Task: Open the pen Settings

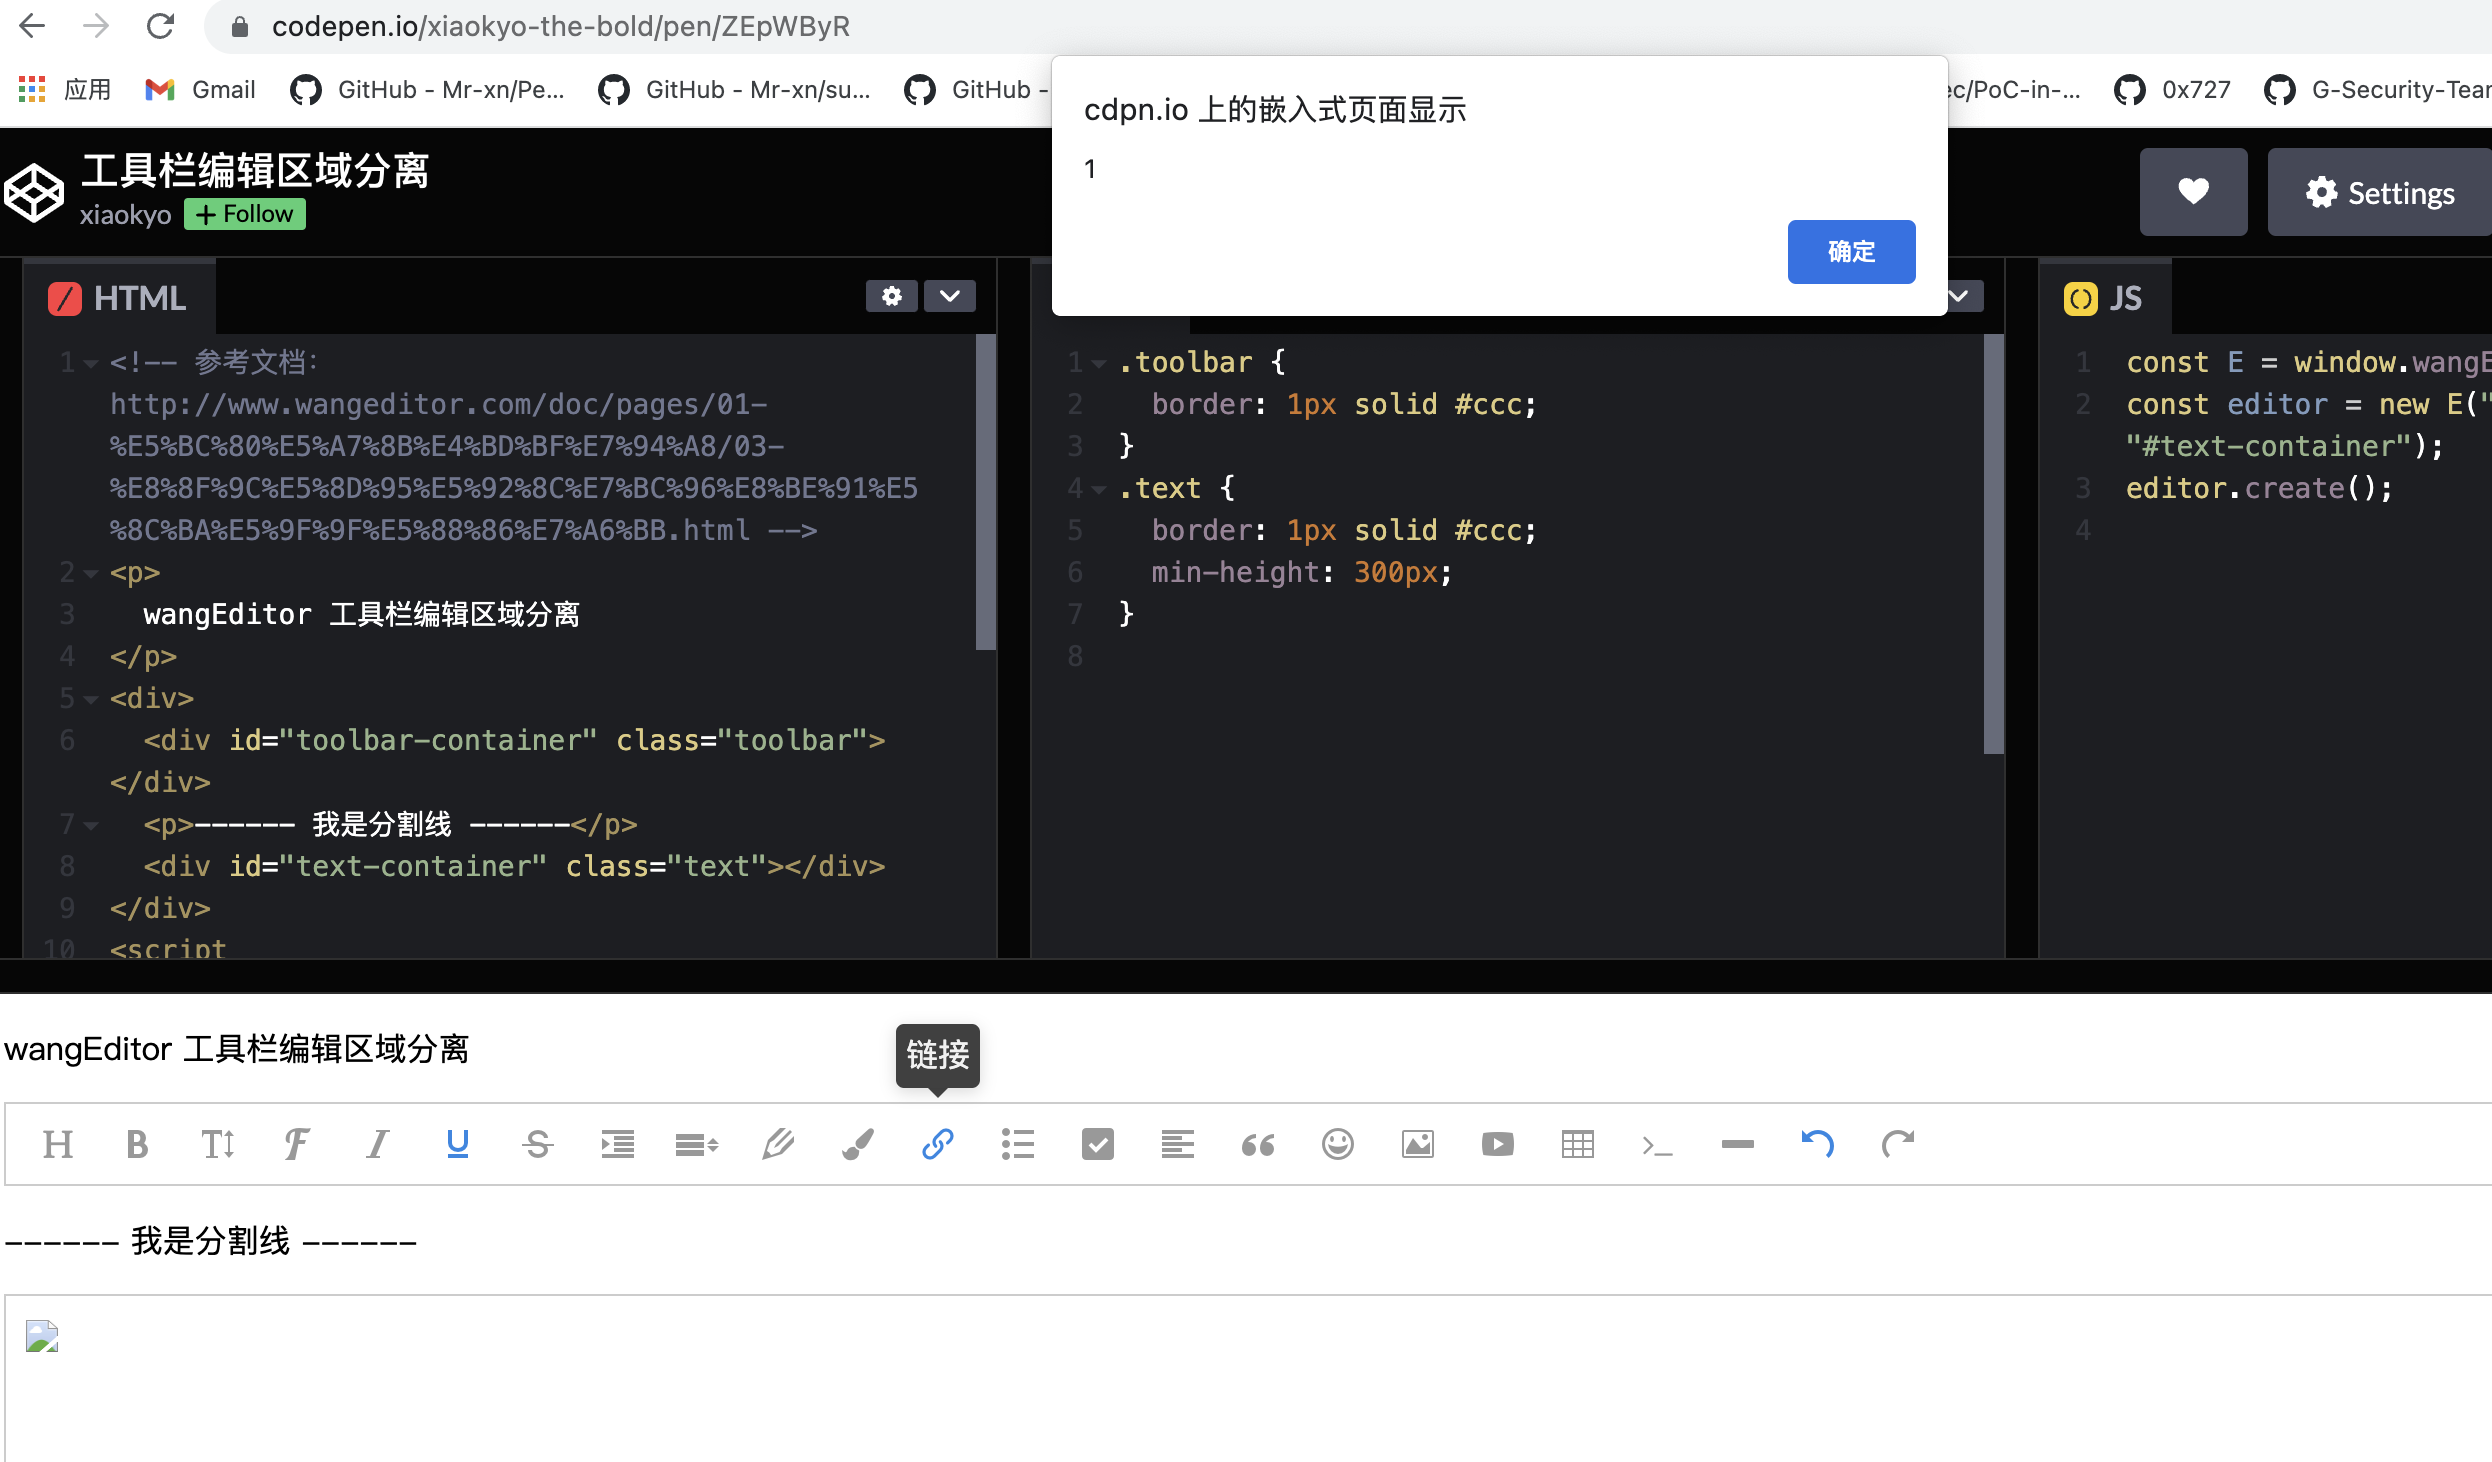Action: pos(2380,192)
